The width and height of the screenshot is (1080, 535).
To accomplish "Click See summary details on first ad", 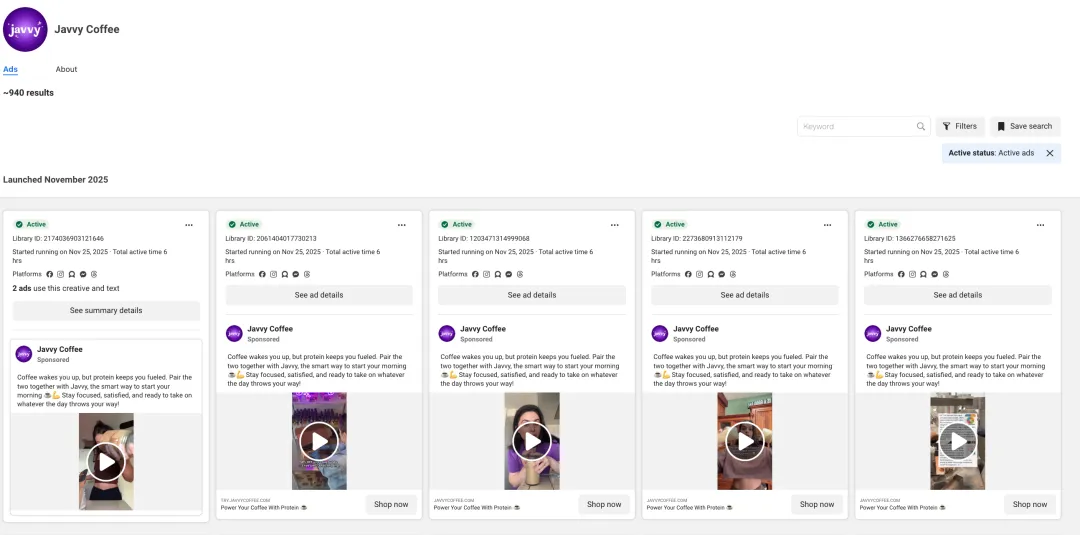I will coord(106,311).
